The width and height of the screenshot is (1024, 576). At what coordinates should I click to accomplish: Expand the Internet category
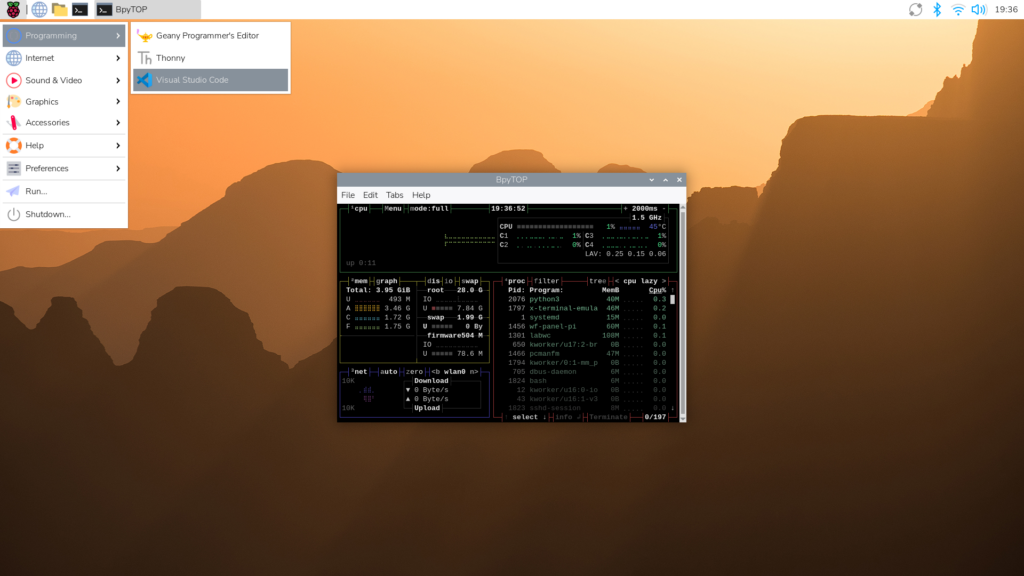pyautogui.click(x=64, y=58)
